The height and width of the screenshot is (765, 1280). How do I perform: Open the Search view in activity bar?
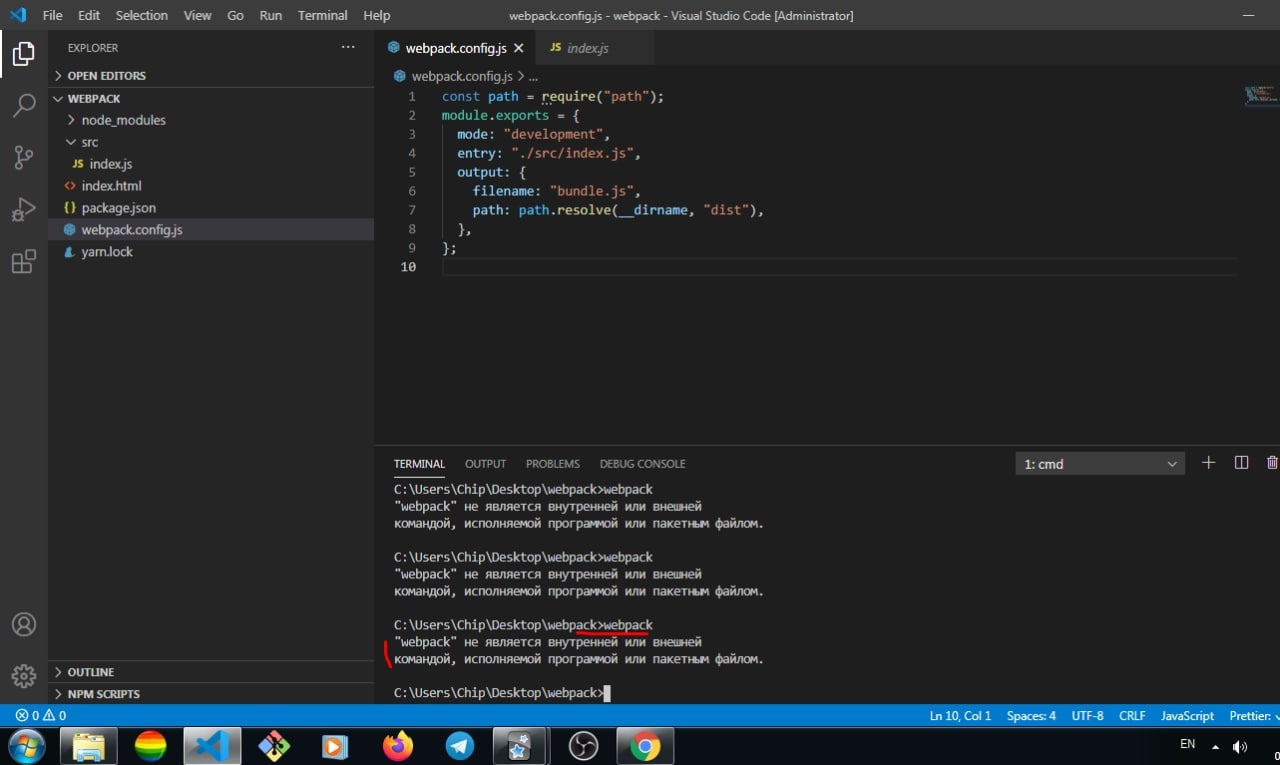(24, 106)
